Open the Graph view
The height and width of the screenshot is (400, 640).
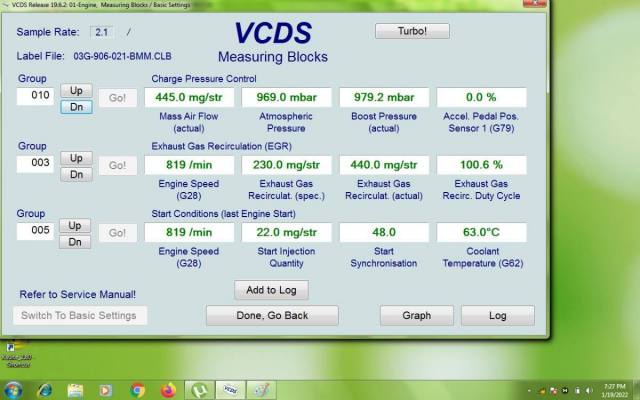416,315
